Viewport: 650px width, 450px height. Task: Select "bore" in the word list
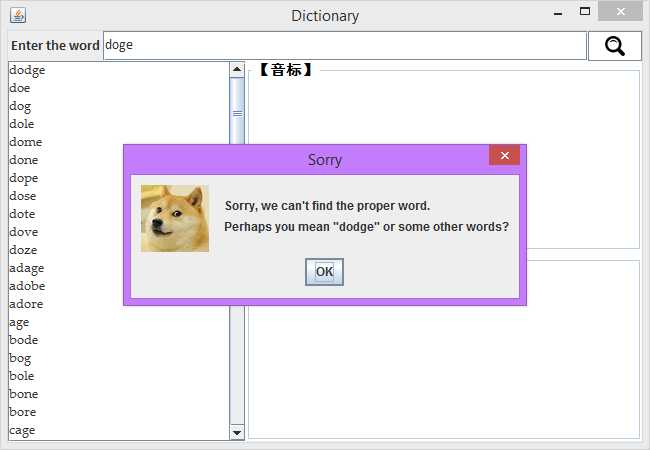point(119,412)
